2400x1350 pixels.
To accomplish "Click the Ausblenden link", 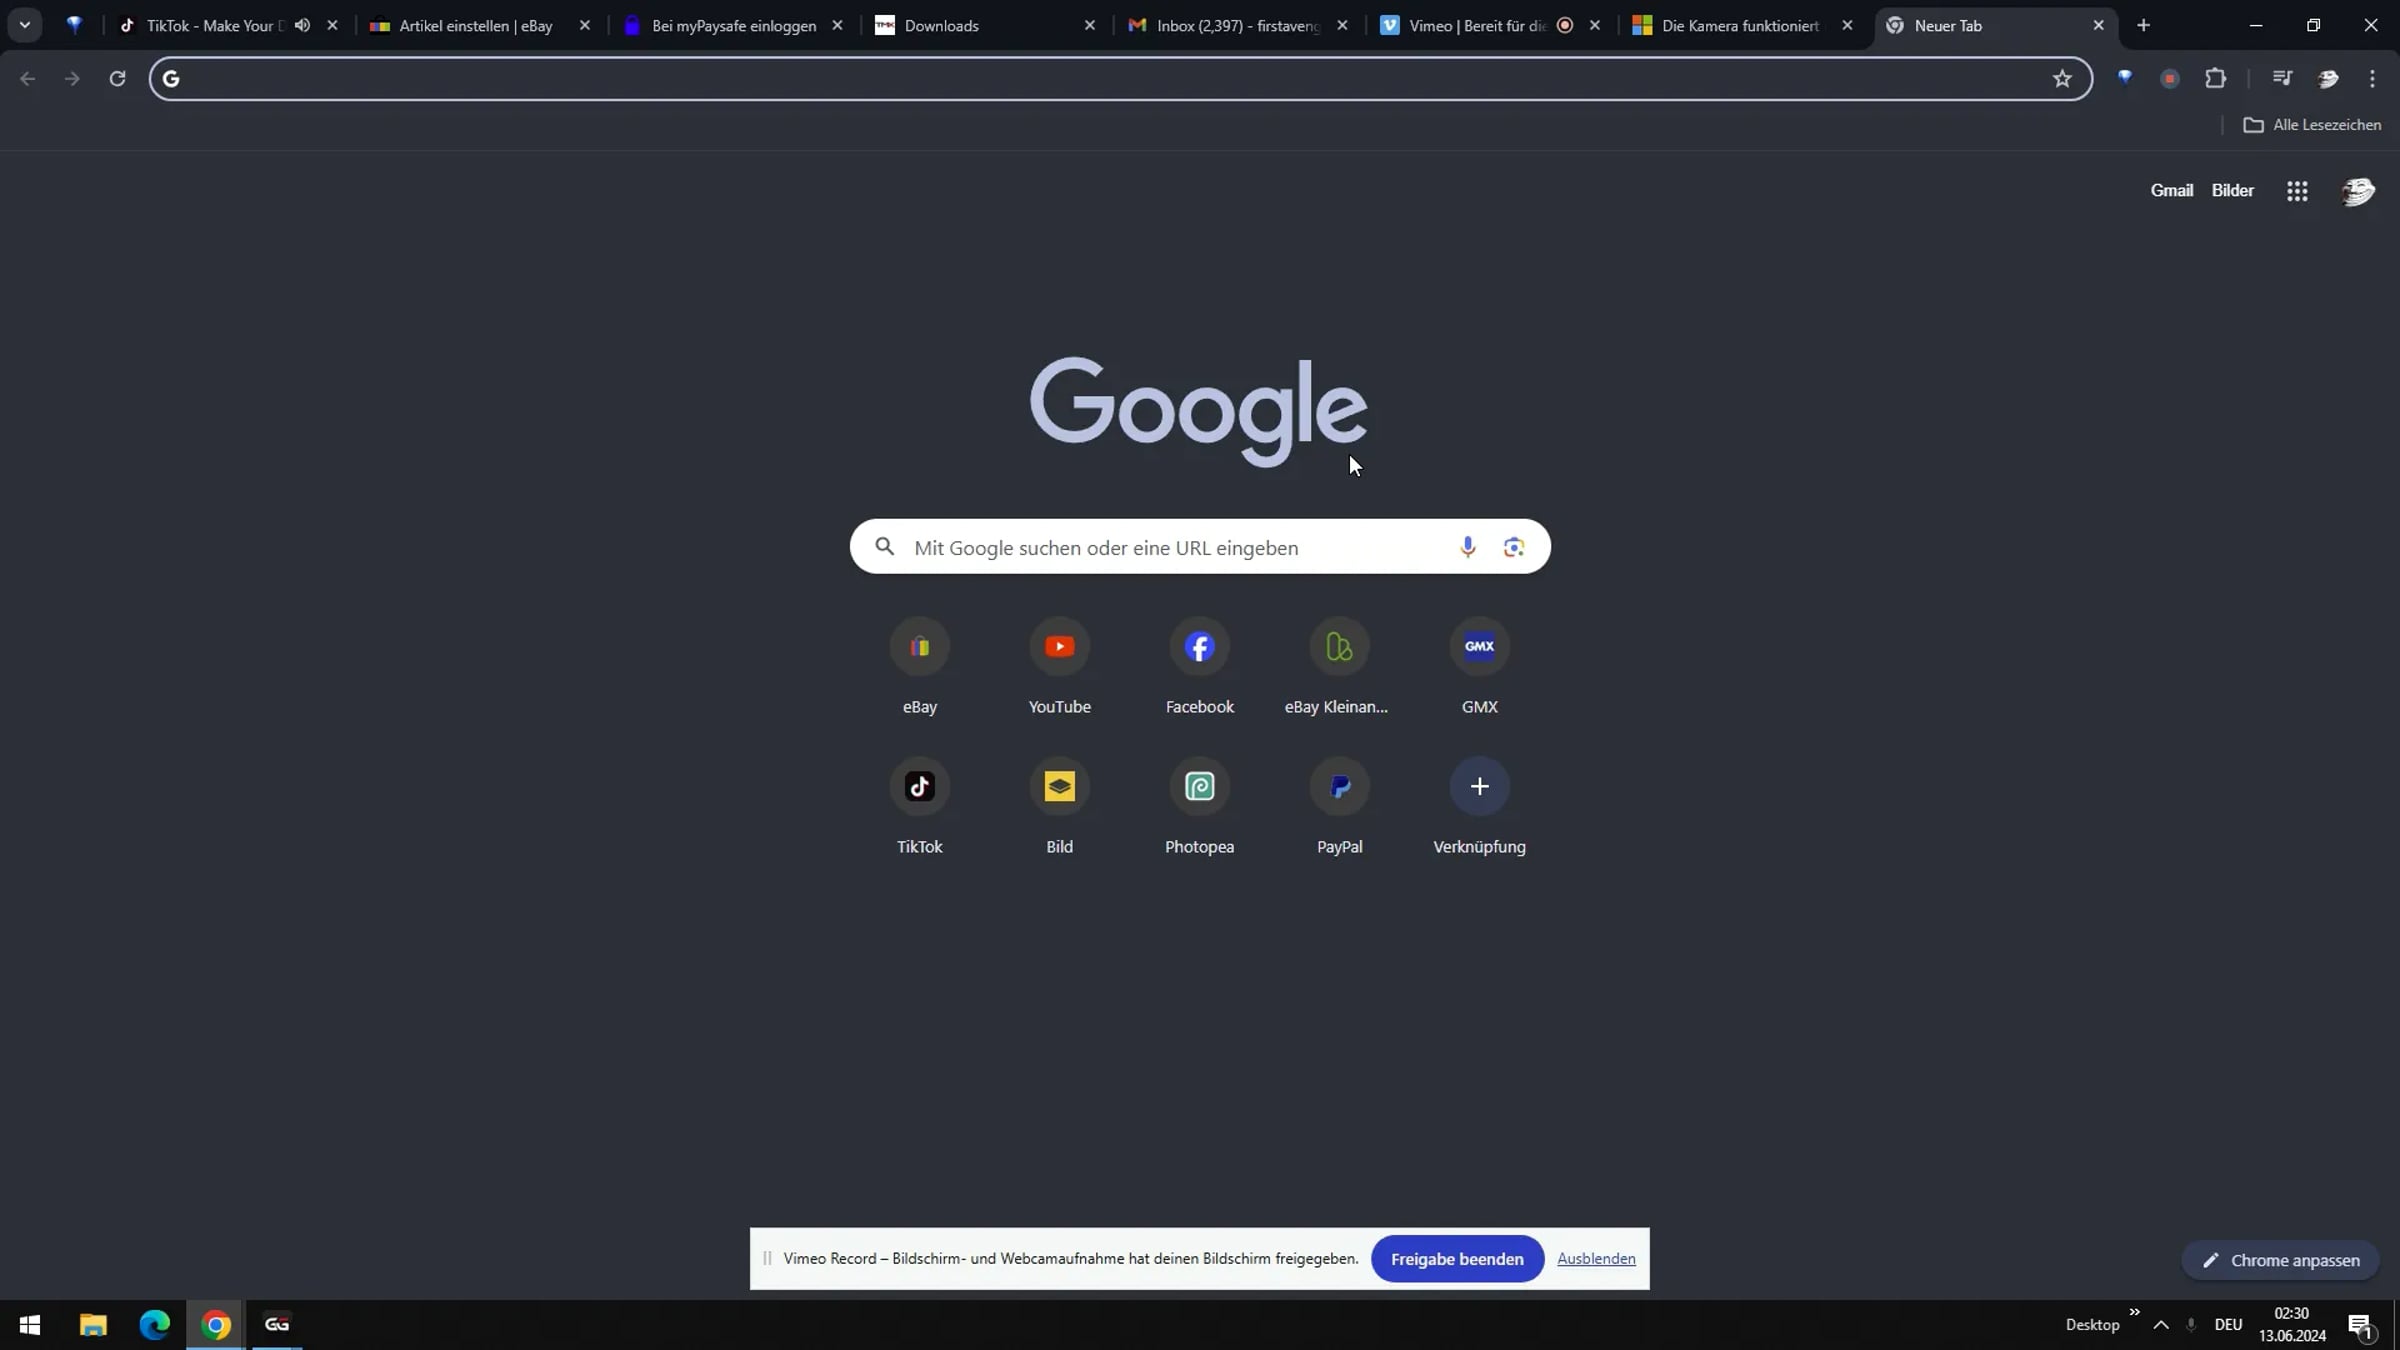I will click(x=1596, y=1259).
